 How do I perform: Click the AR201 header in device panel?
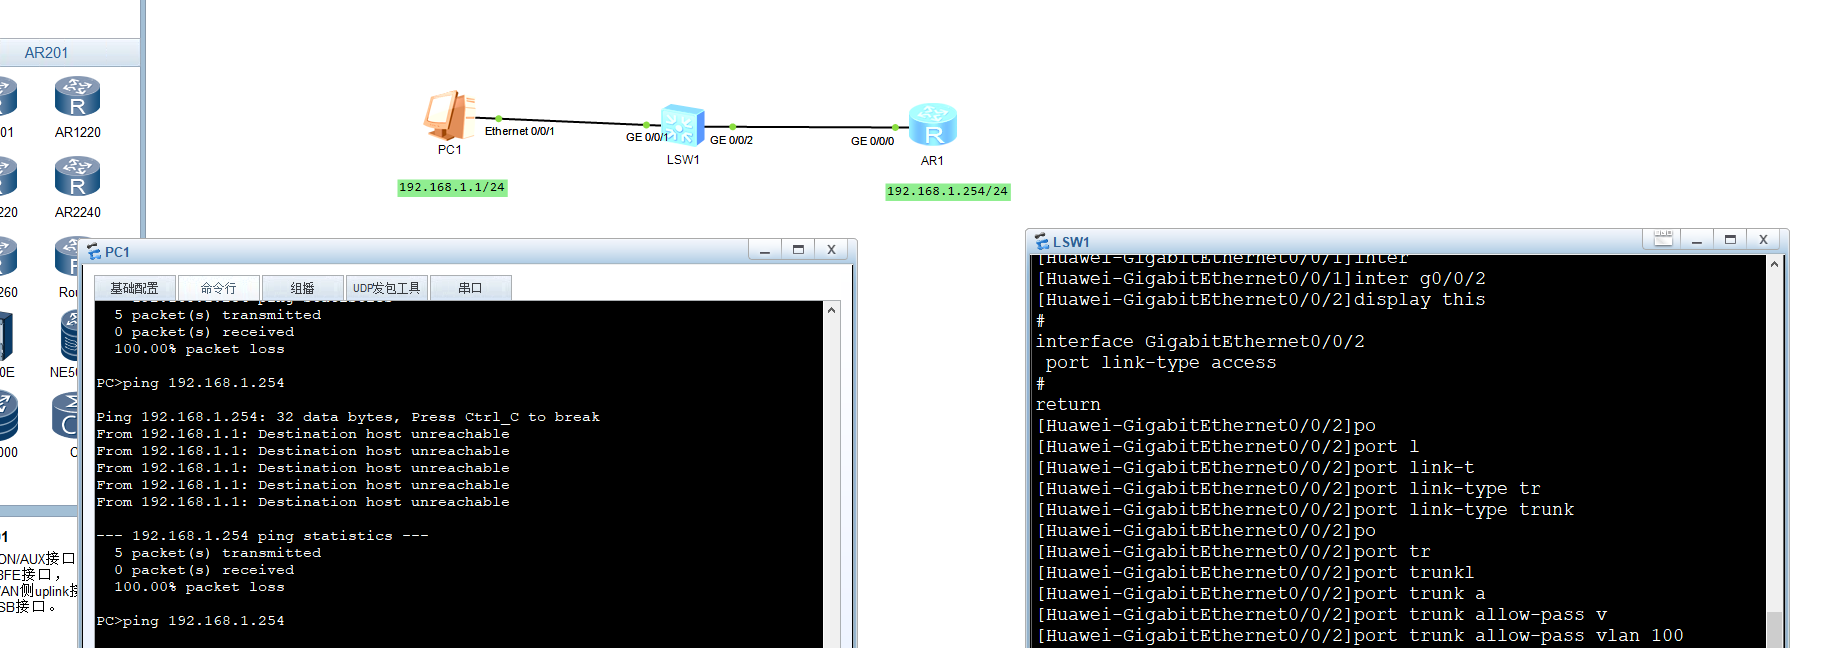pyautogui.click(x=46, y=53)
